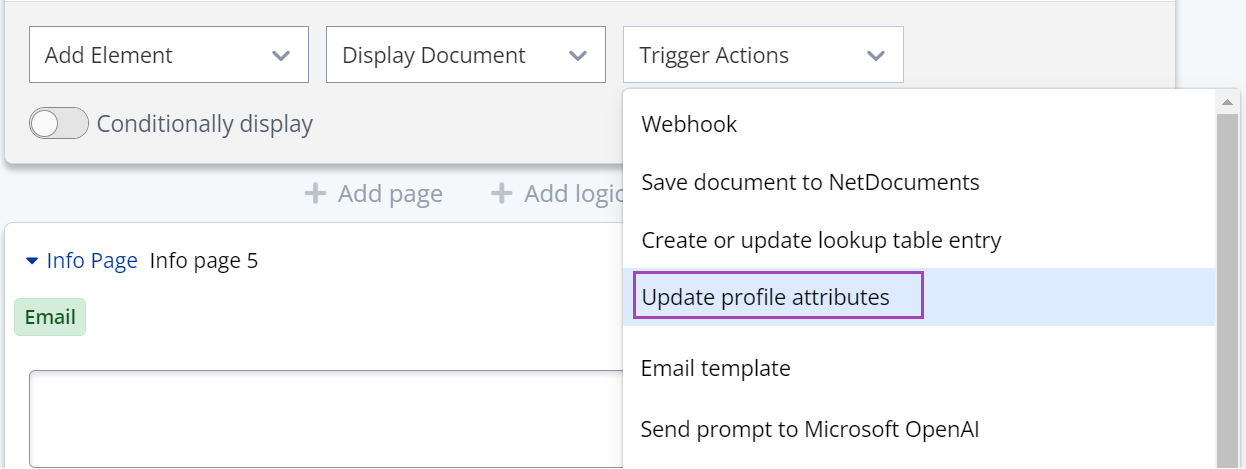Choose Send prompt to Microsoft OpenAI
This screenshot has width=1246, height=469.
pos(918,429)
